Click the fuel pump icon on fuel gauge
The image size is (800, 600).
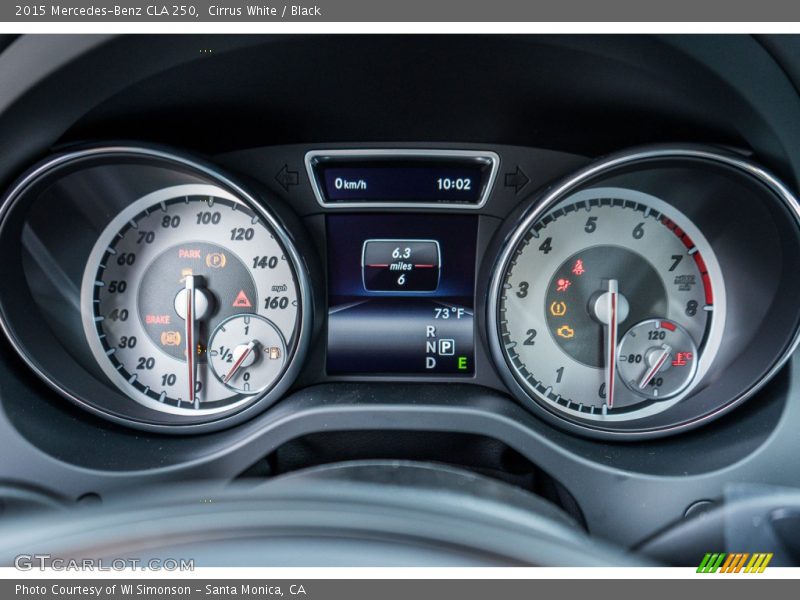coord(274,353)
